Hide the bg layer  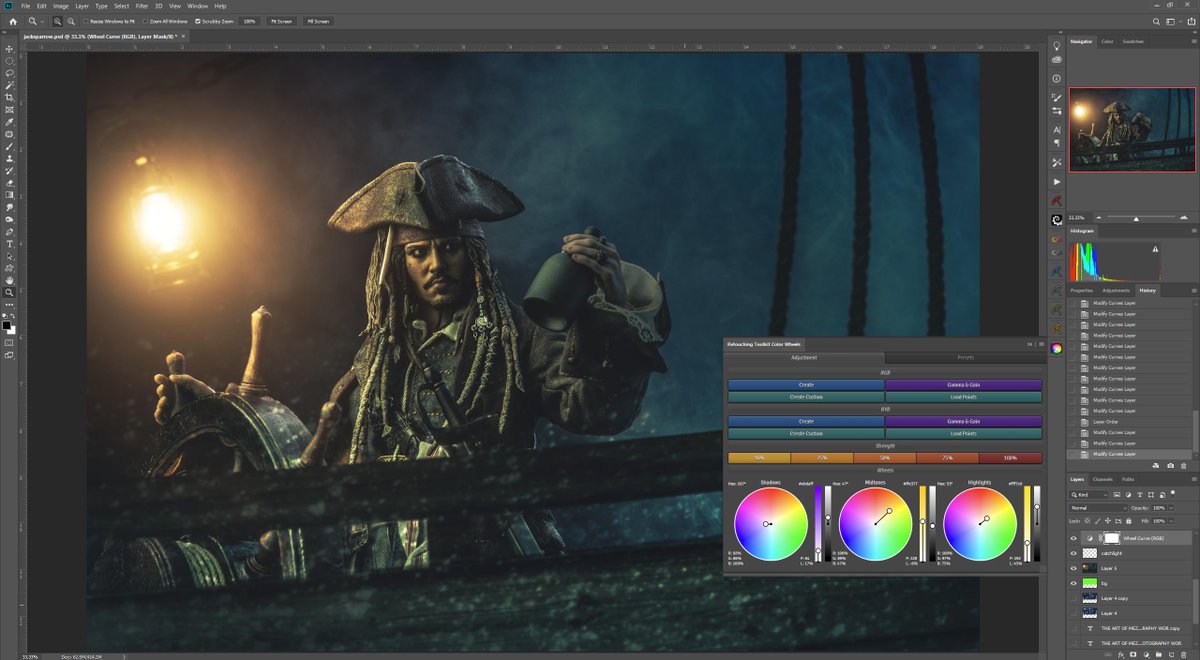[1074, 583]
